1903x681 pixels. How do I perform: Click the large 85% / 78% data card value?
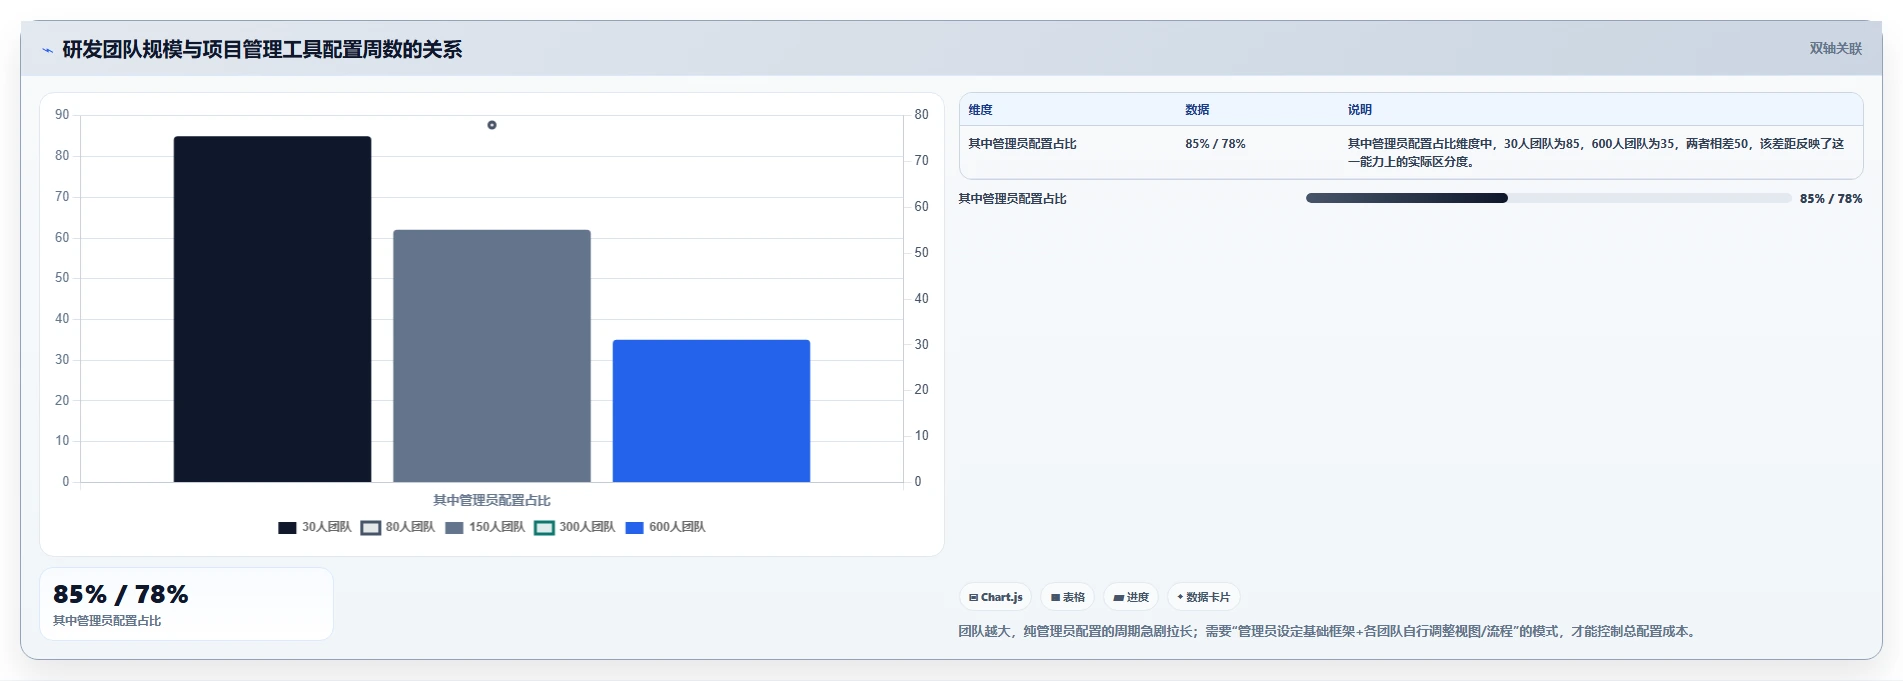click(121, 594)
